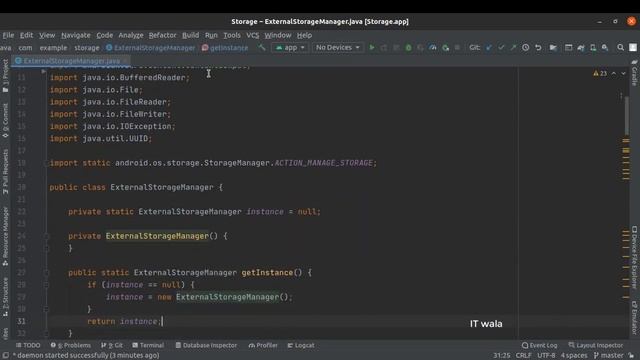
Task: Open the Gradle panel on the right sidebar
Action: (x=634, y=73)
